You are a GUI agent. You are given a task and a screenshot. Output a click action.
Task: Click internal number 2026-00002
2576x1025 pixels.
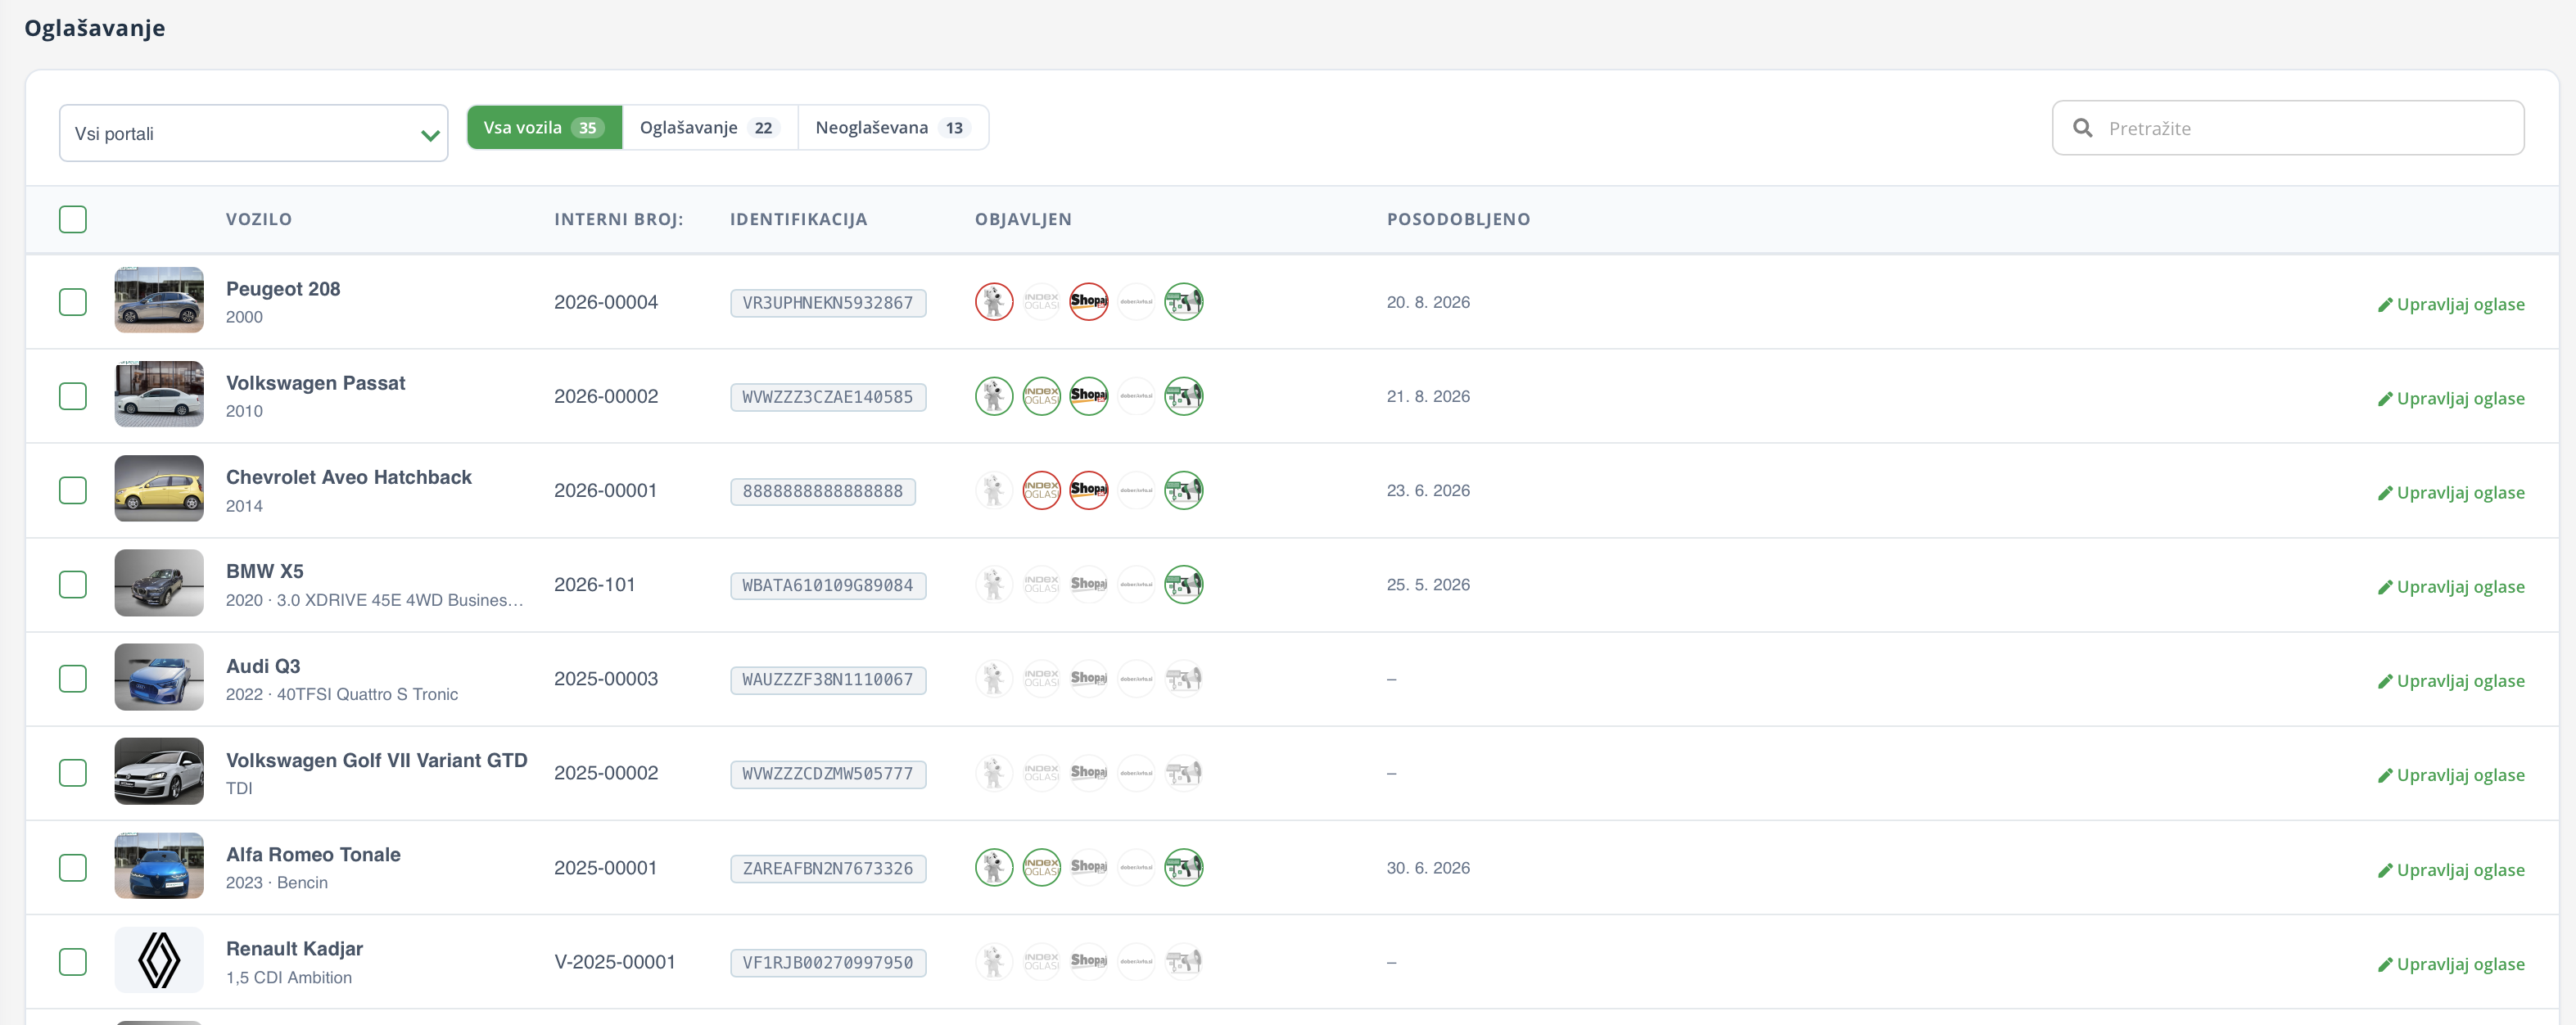pyautogui.click(x=606, y=396)
